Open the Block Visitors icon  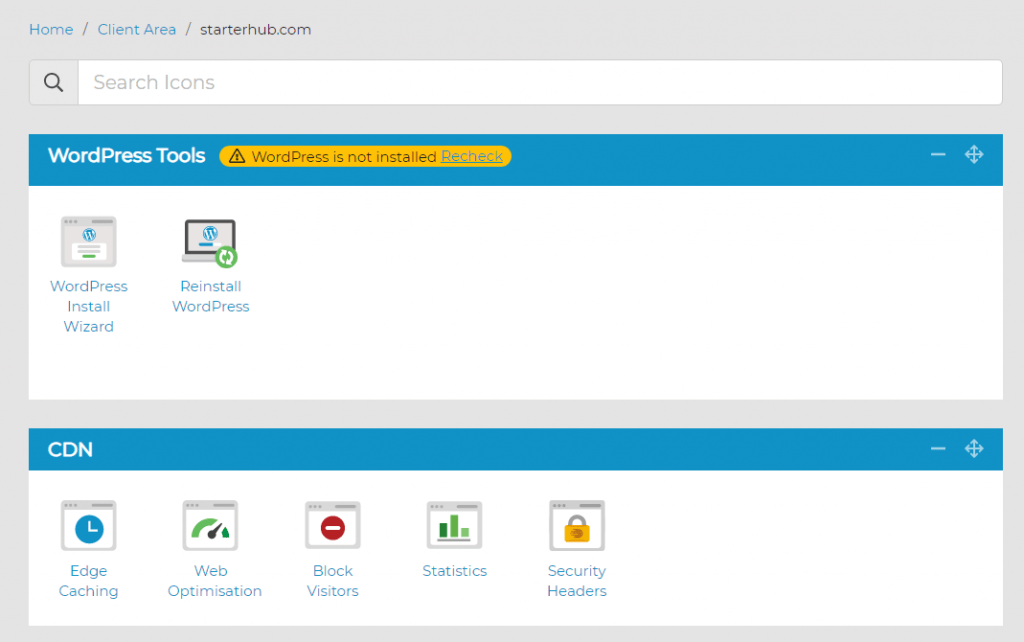click(x=332, y=526)
